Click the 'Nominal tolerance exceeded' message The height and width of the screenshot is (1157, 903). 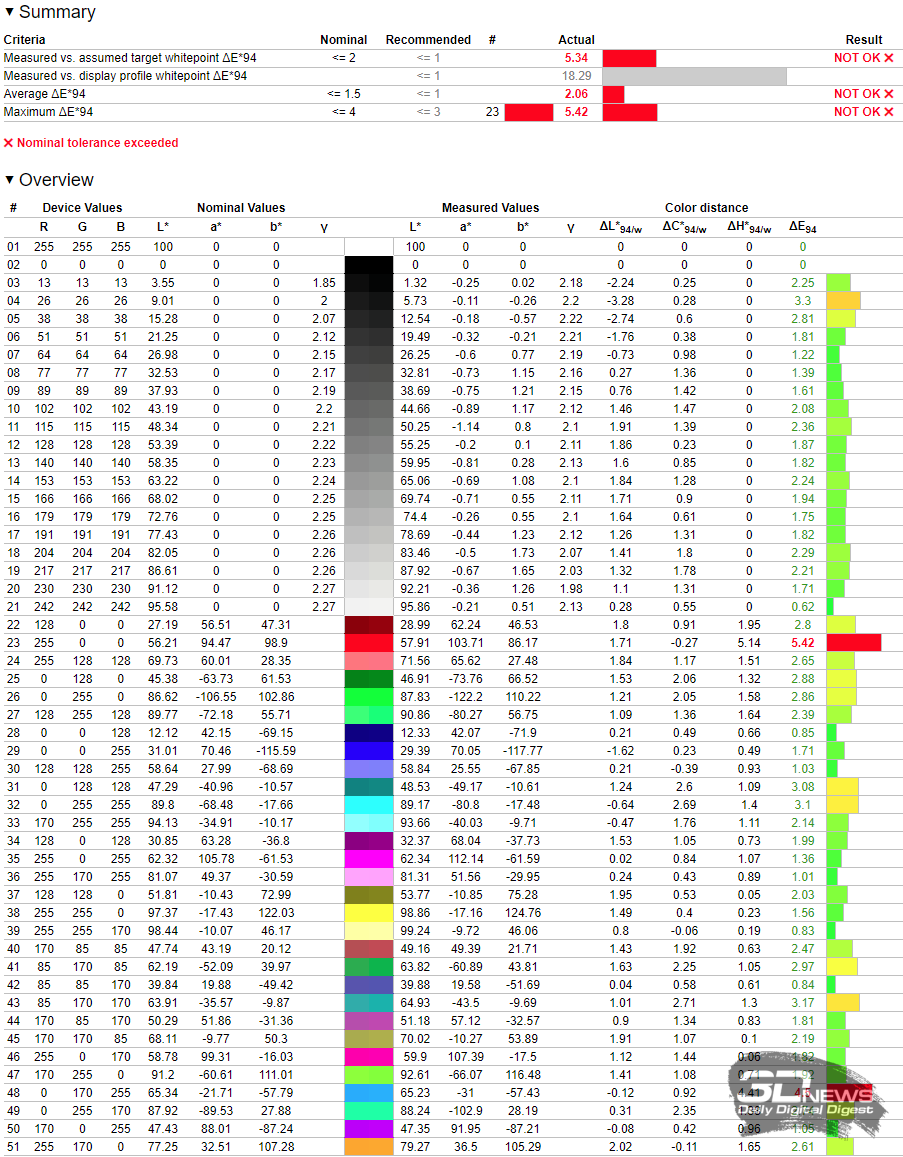coord(91,142)
